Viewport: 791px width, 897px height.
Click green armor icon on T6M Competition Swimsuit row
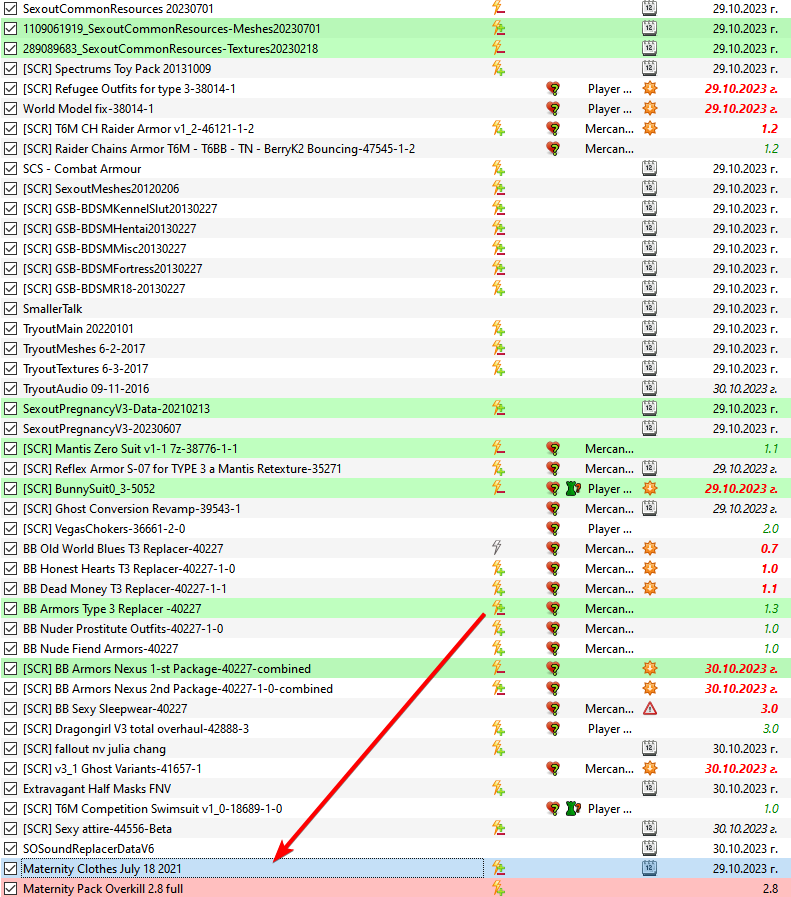[573, 808]
